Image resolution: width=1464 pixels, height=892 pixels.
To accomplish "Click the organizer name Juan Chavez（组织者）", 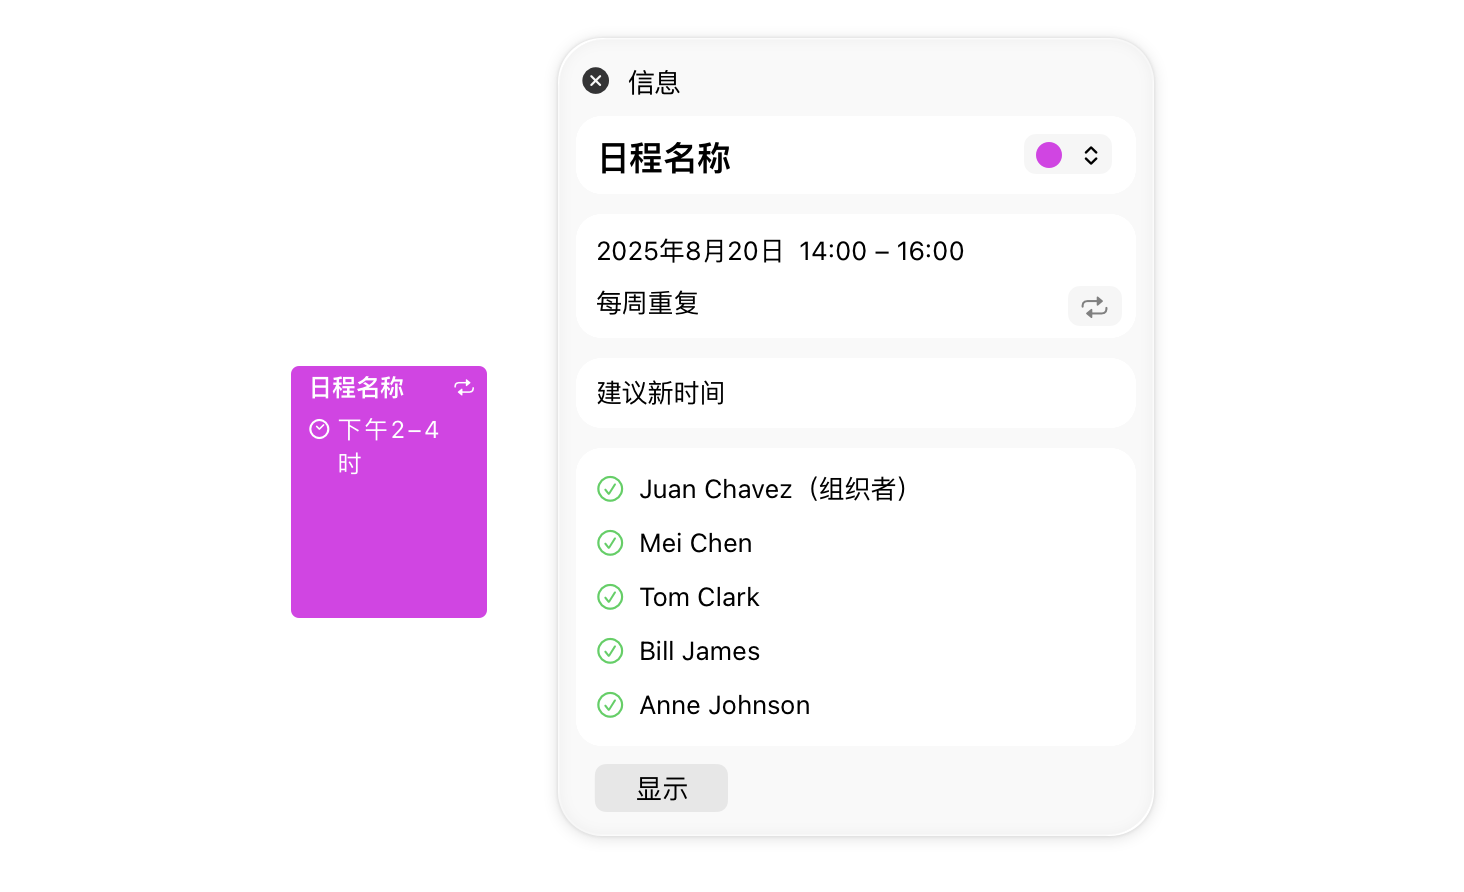I will (x=773, y=489).
